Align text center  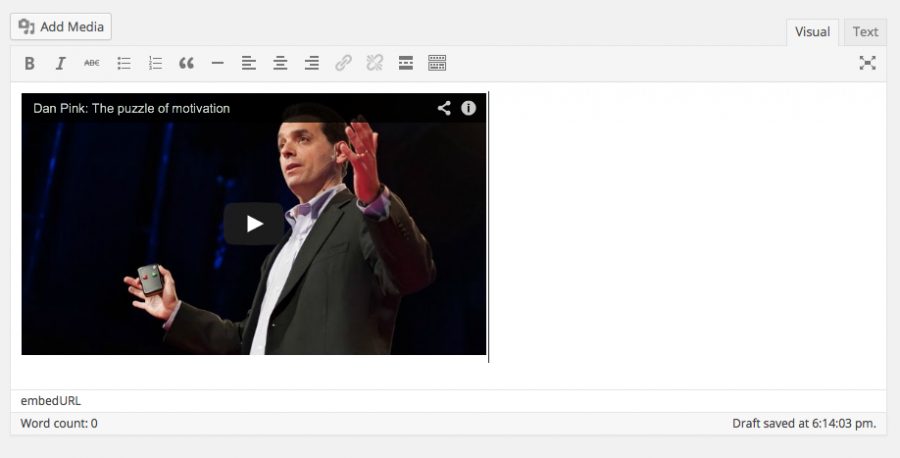point(280,63)
